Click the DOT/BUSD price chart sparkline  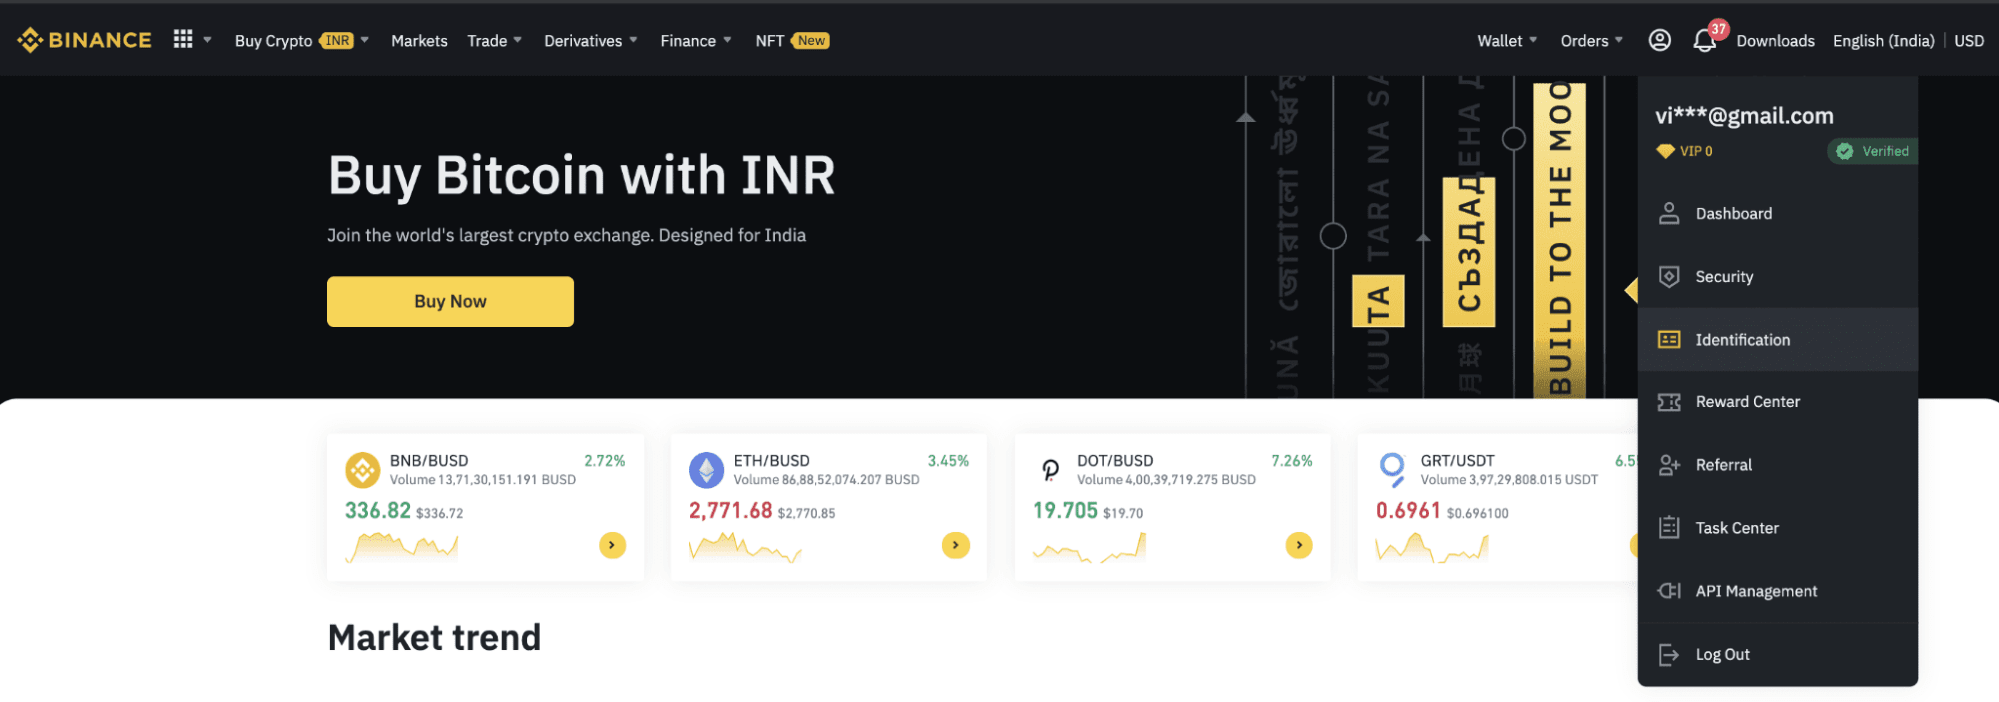[1089, 547]
